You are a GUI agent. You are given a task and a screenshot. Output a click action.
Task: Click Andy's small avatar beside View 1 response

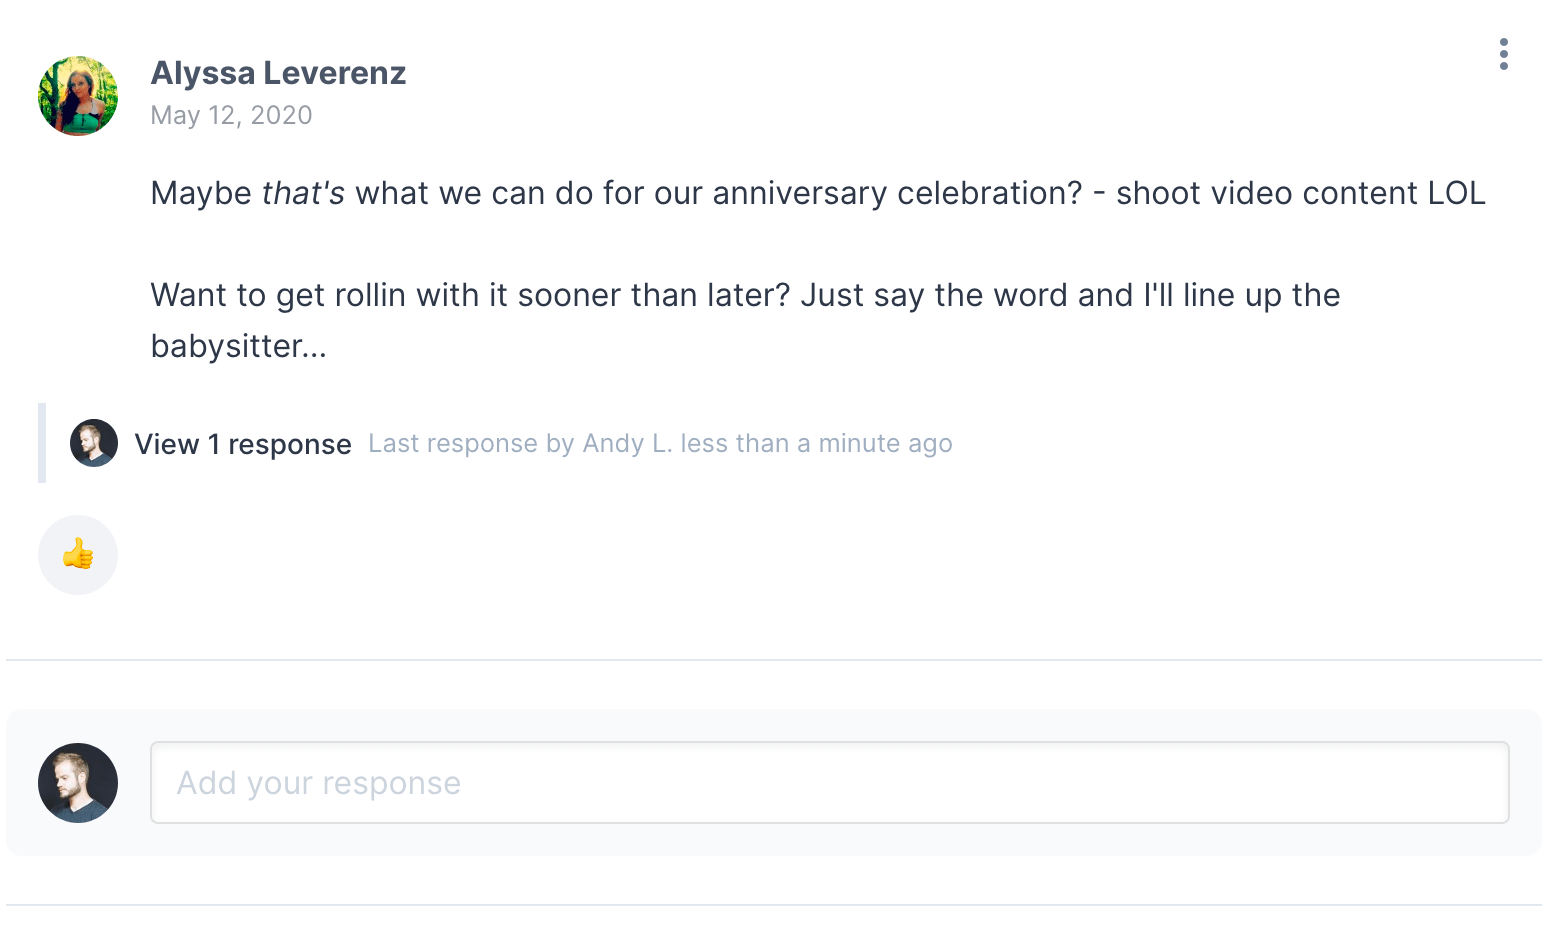click(94, 443)
